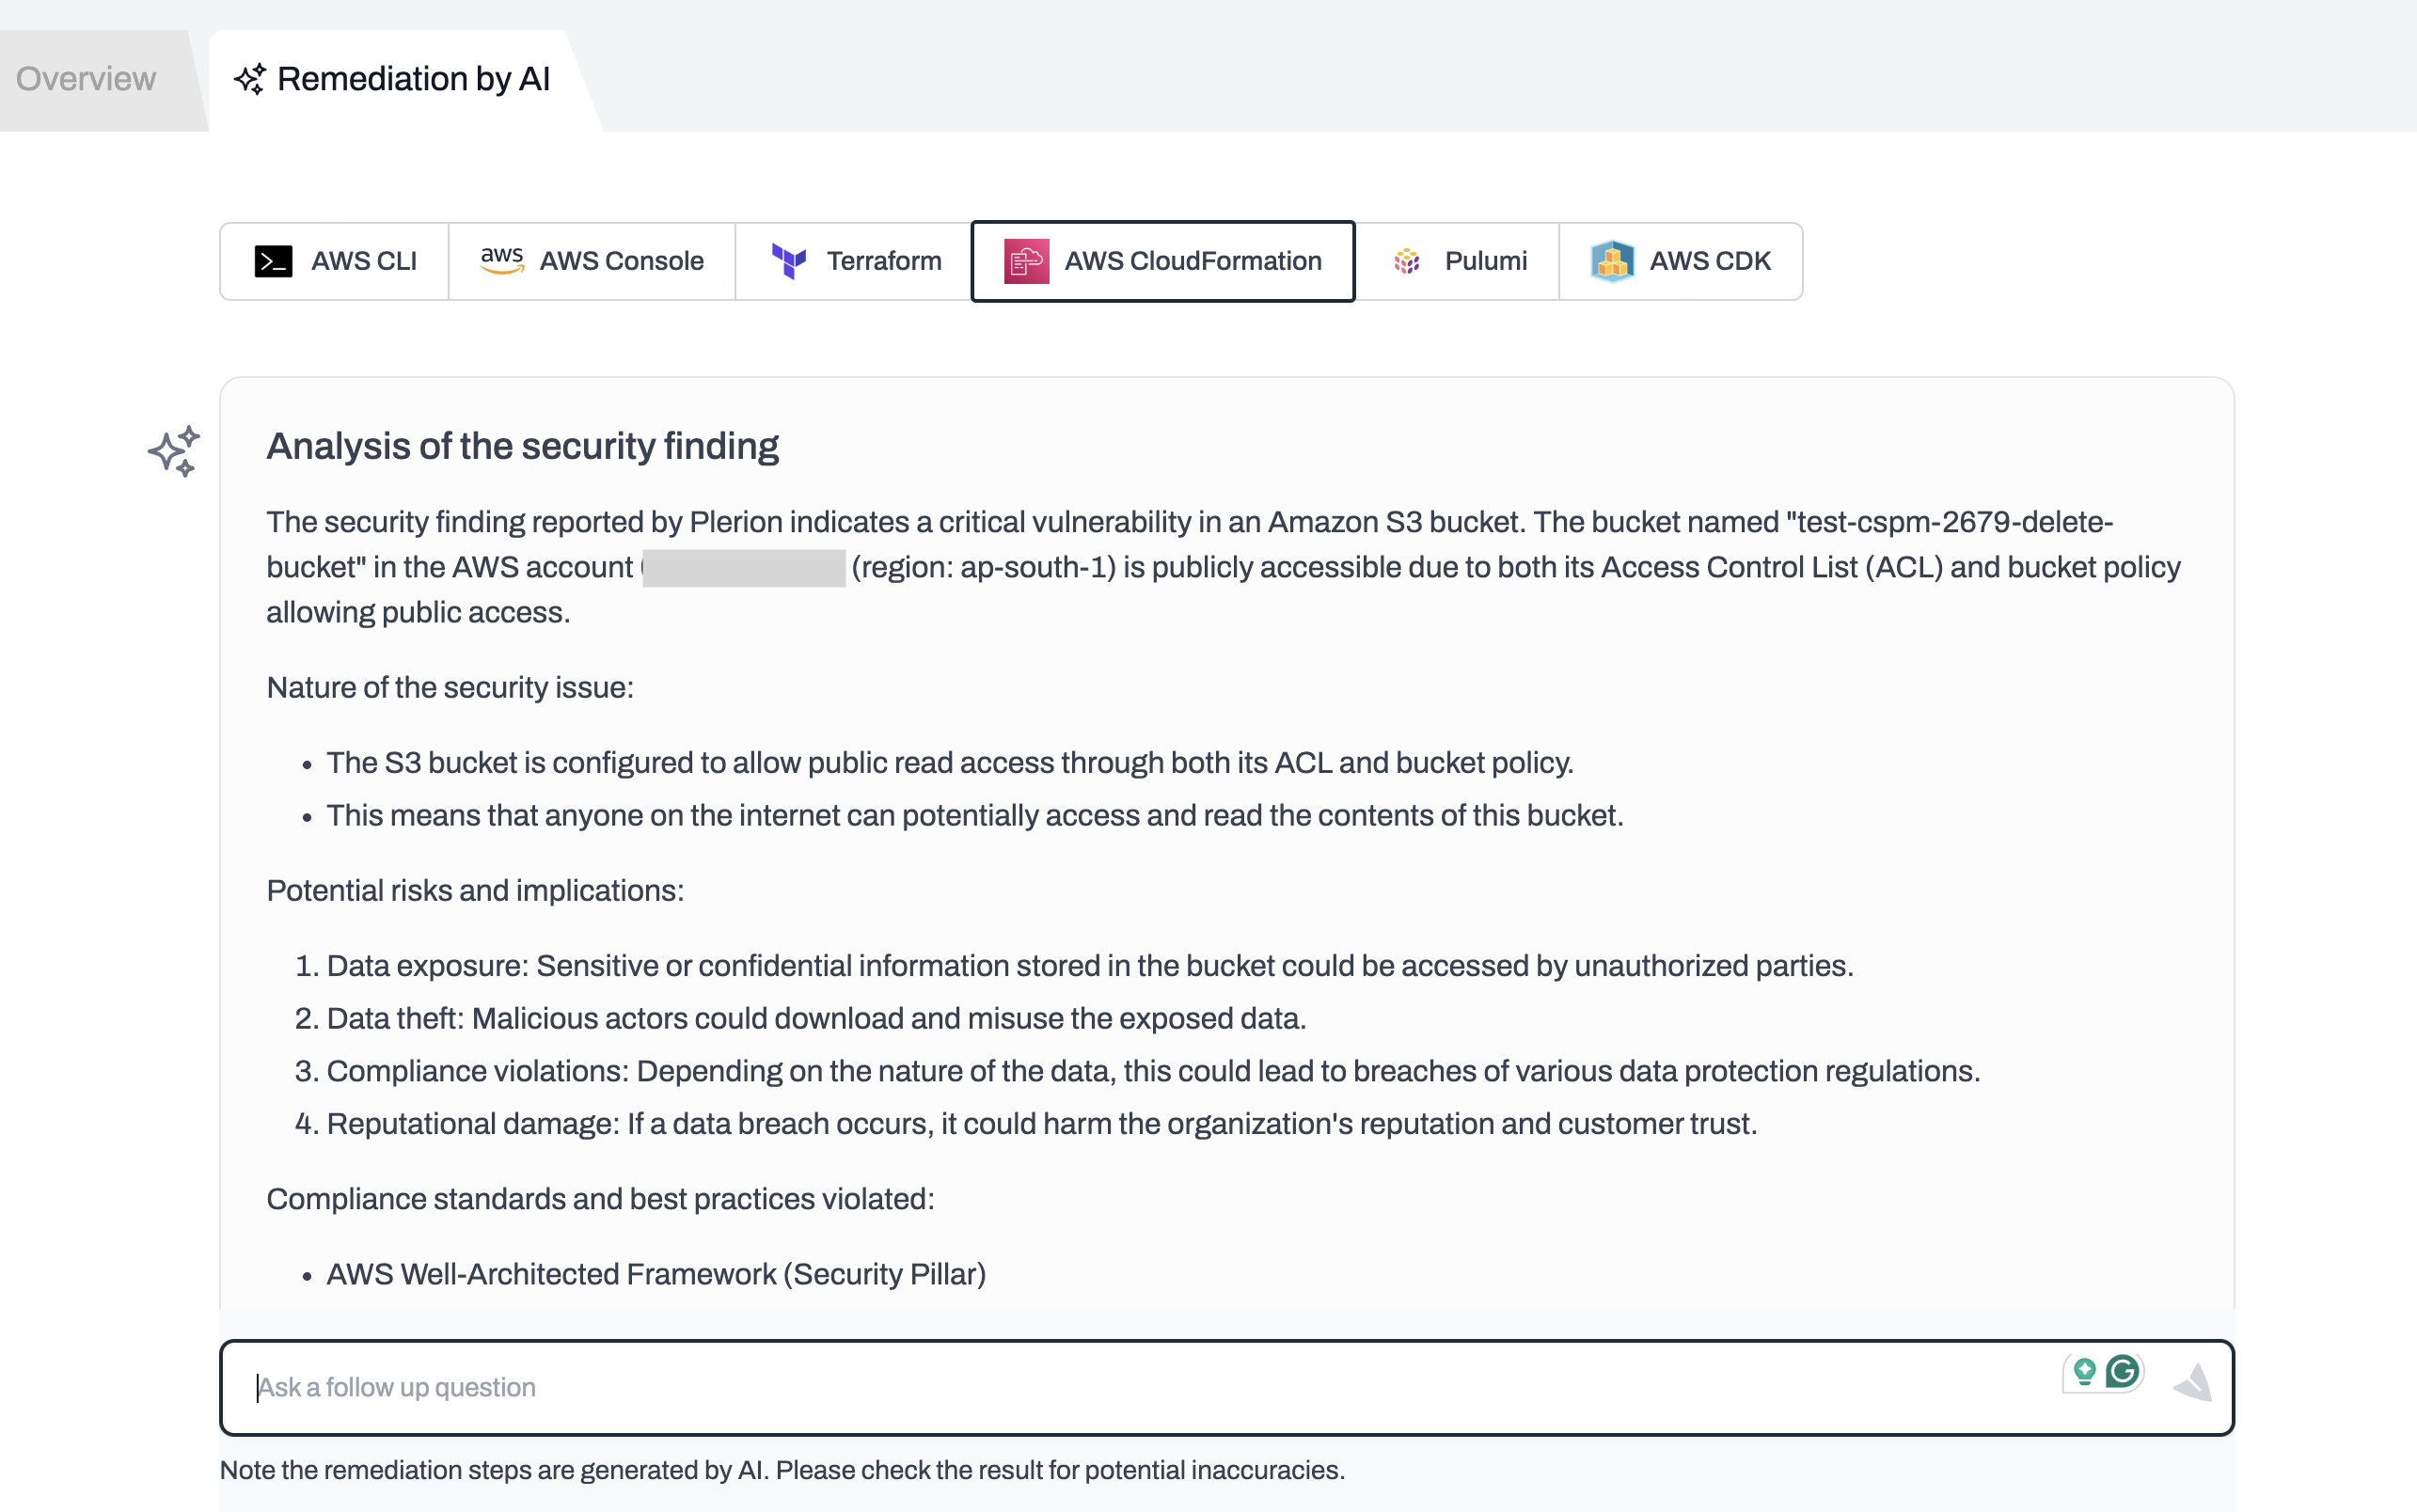Image resolution: width=2417 pixels, height=1512 pixels.
Task: Click the AWS CDK blocks icon
Action: [x=1612, y=261]
